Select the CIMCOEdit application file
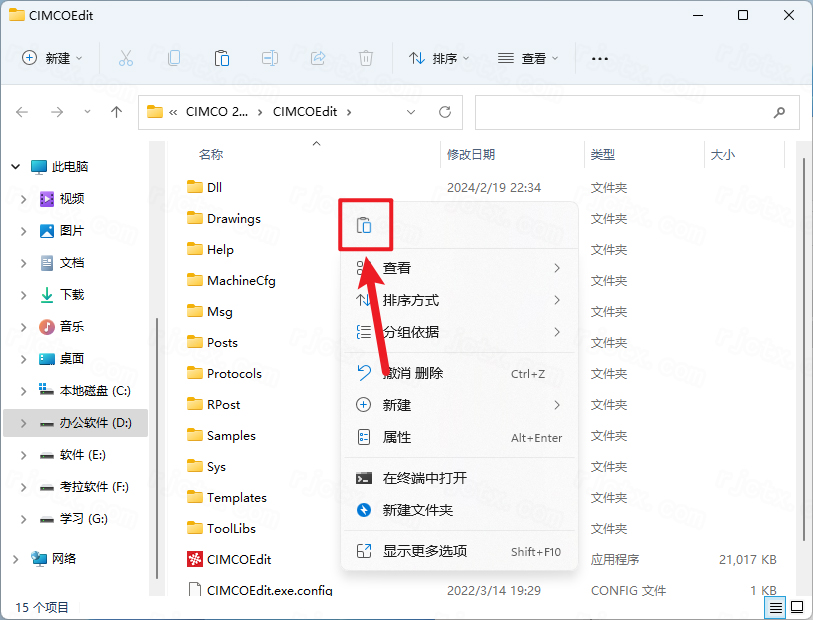Image resolution: width=813 pixels, height=620 pixels. click(229, 559)
